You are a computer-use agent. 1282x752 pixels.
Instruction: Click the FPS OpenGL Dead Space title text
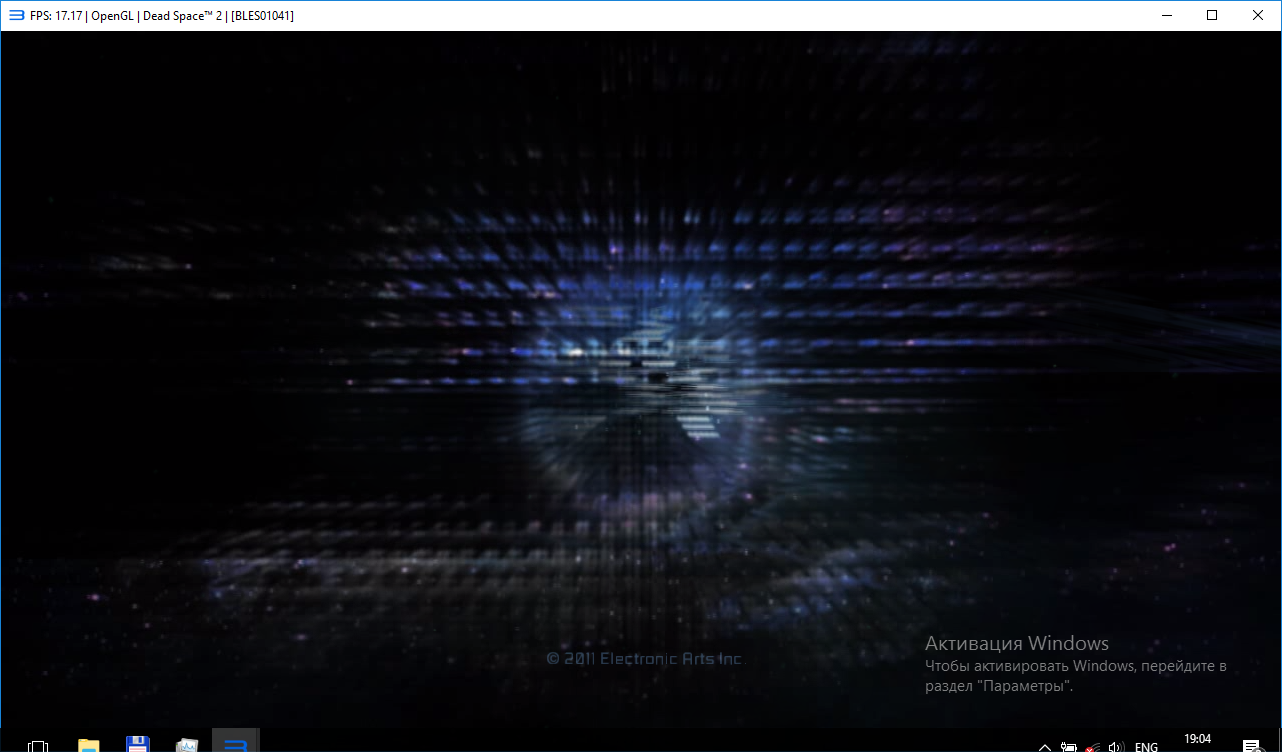coord(162,15)
